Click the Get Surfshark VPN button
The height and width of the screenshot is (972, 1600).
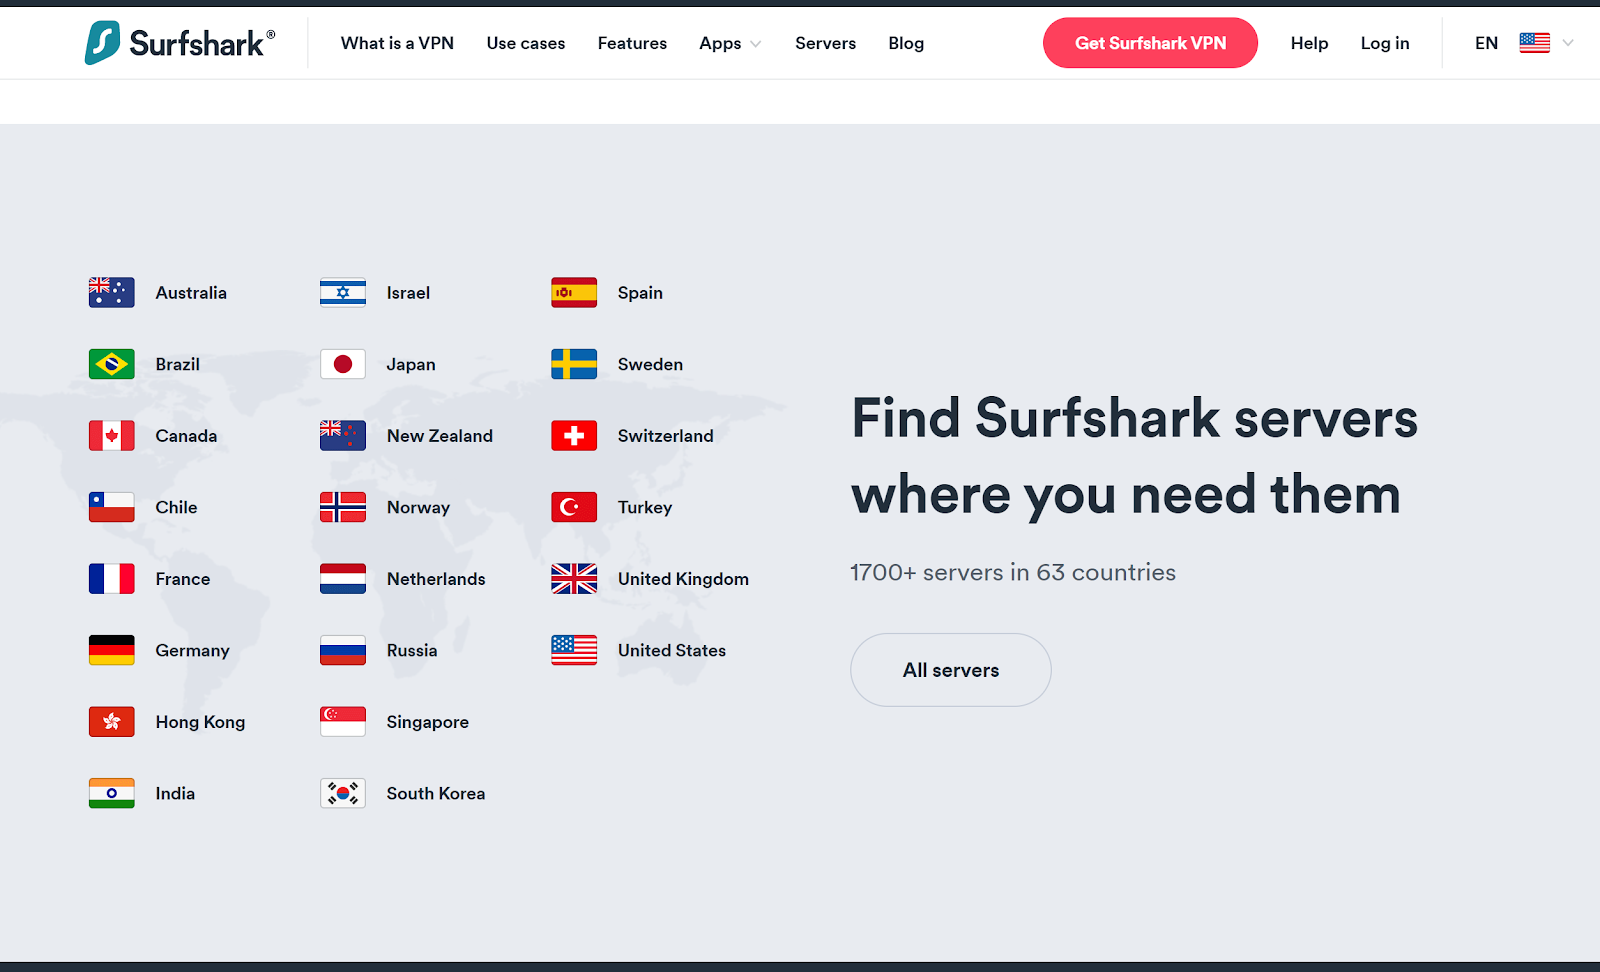[1150, 43]
